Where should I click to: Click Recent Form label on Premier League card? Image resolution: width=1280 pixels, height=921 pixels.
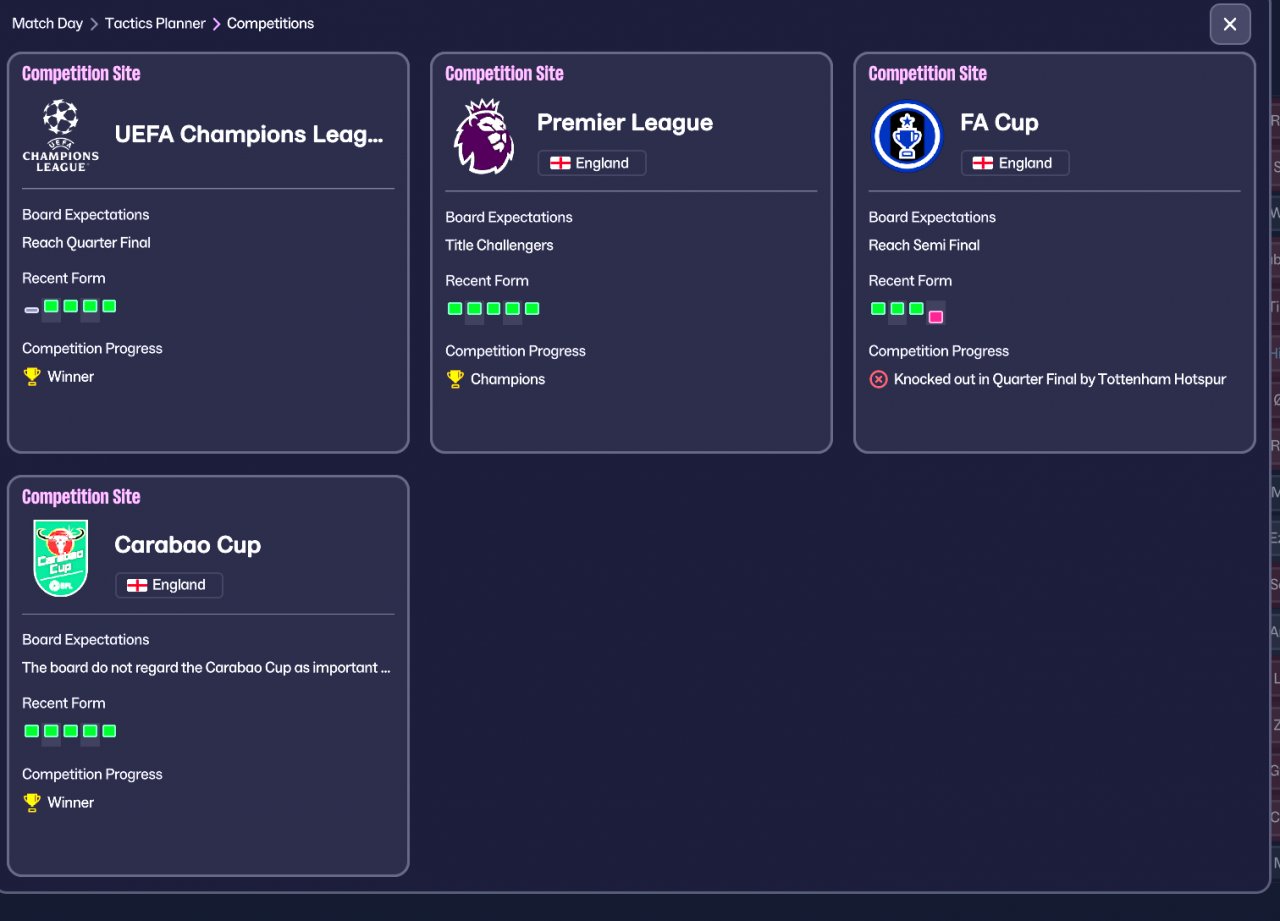[x=487, y=281]
